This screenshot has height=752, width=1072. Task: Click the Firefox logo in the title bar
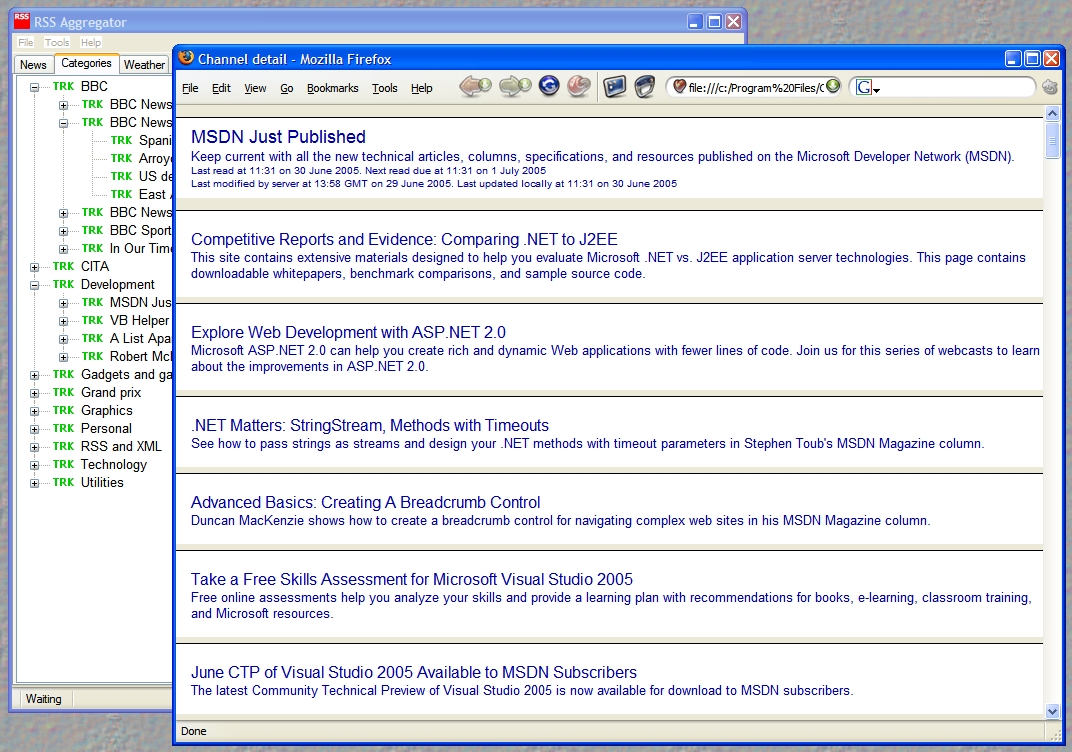click(186, 58)
